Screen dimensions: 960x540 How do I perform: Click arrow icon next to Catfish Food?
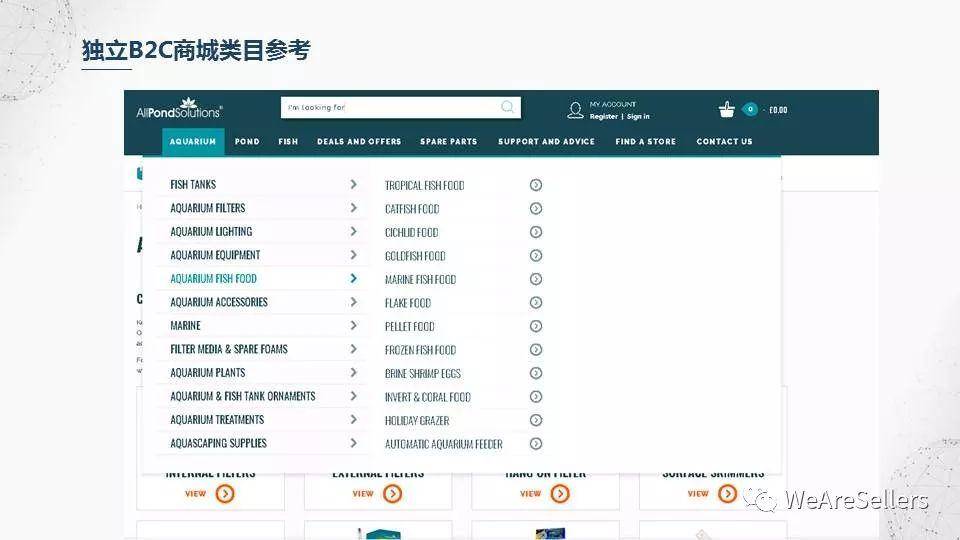coord(536,209)
